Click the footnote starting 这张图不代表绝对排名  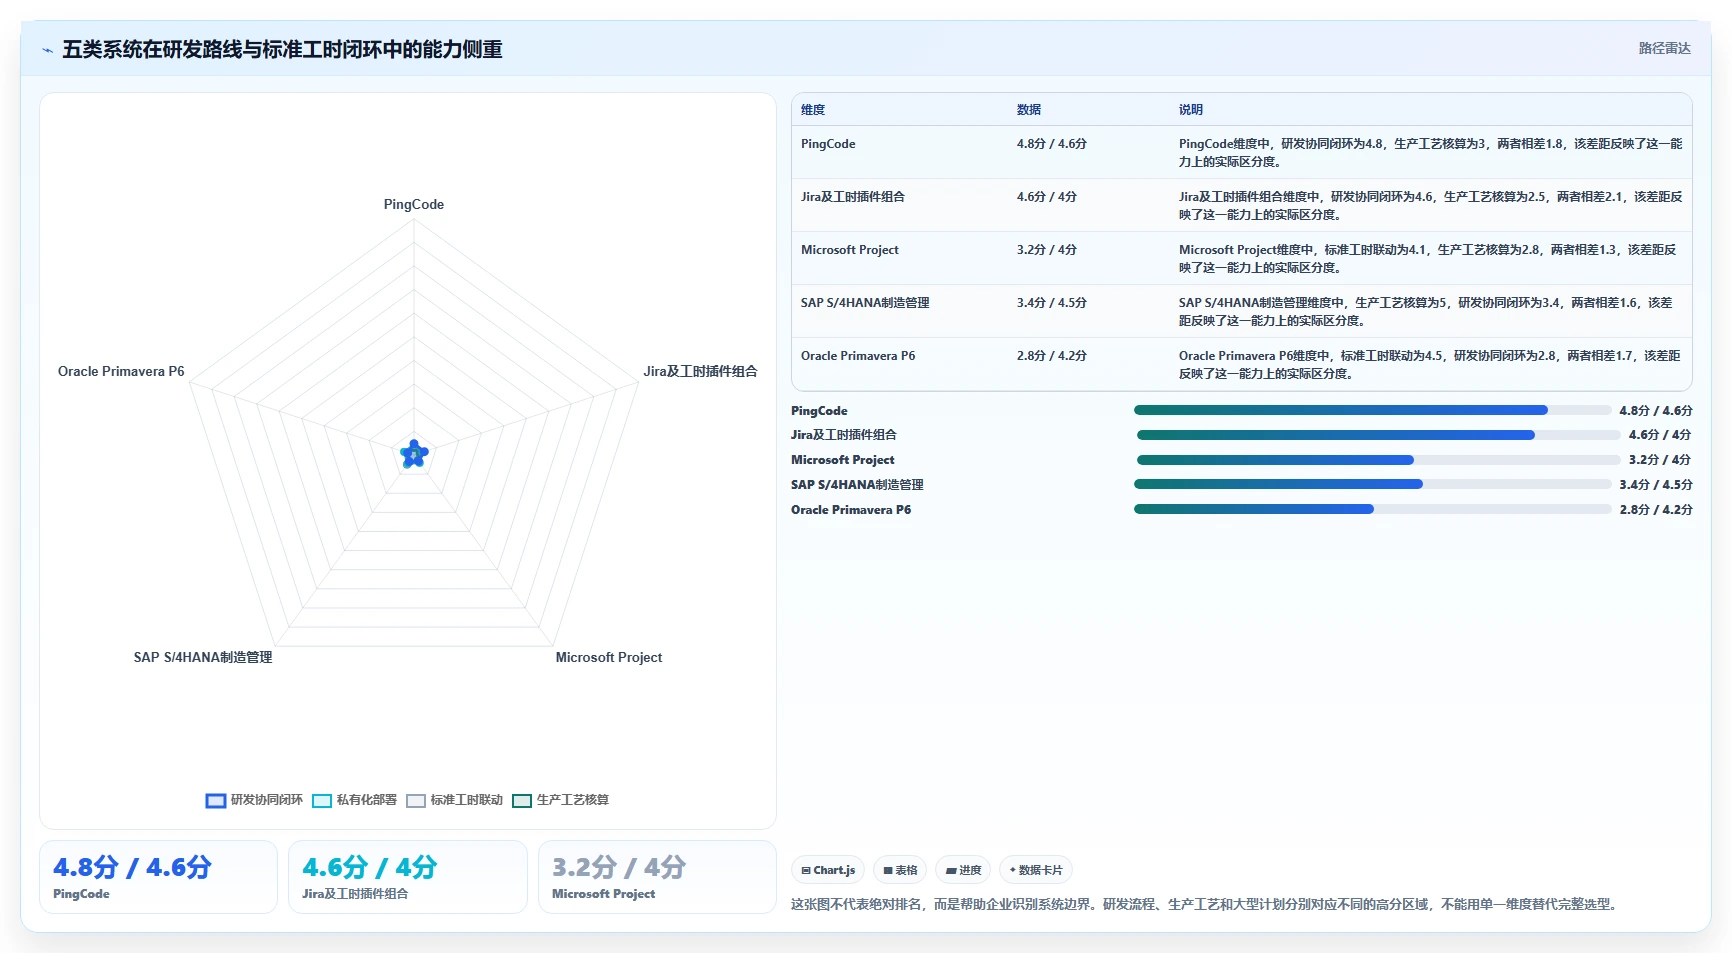1204,904
